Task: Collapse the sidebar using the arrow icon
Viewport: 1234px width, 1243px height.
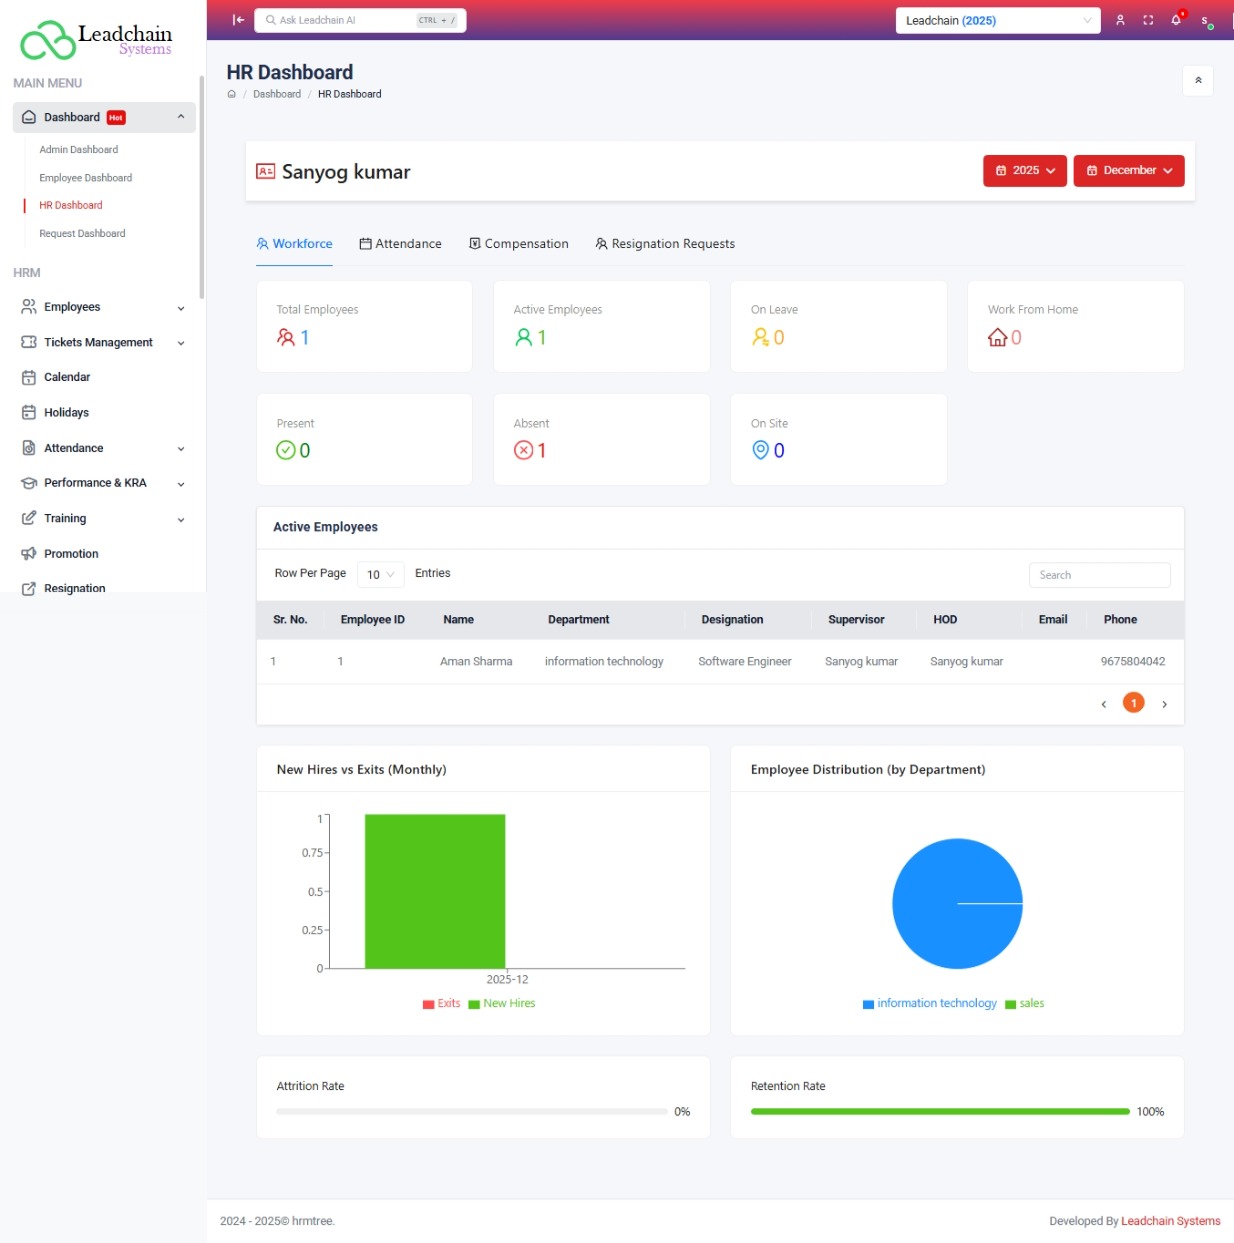Action: tap(237, 19)
